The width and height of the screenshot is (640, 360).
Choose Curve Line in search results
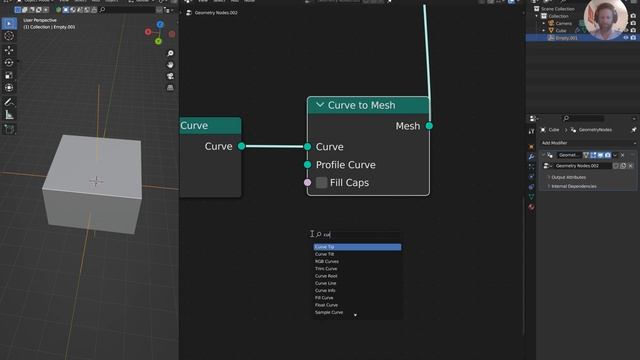(x=357, y=283)
